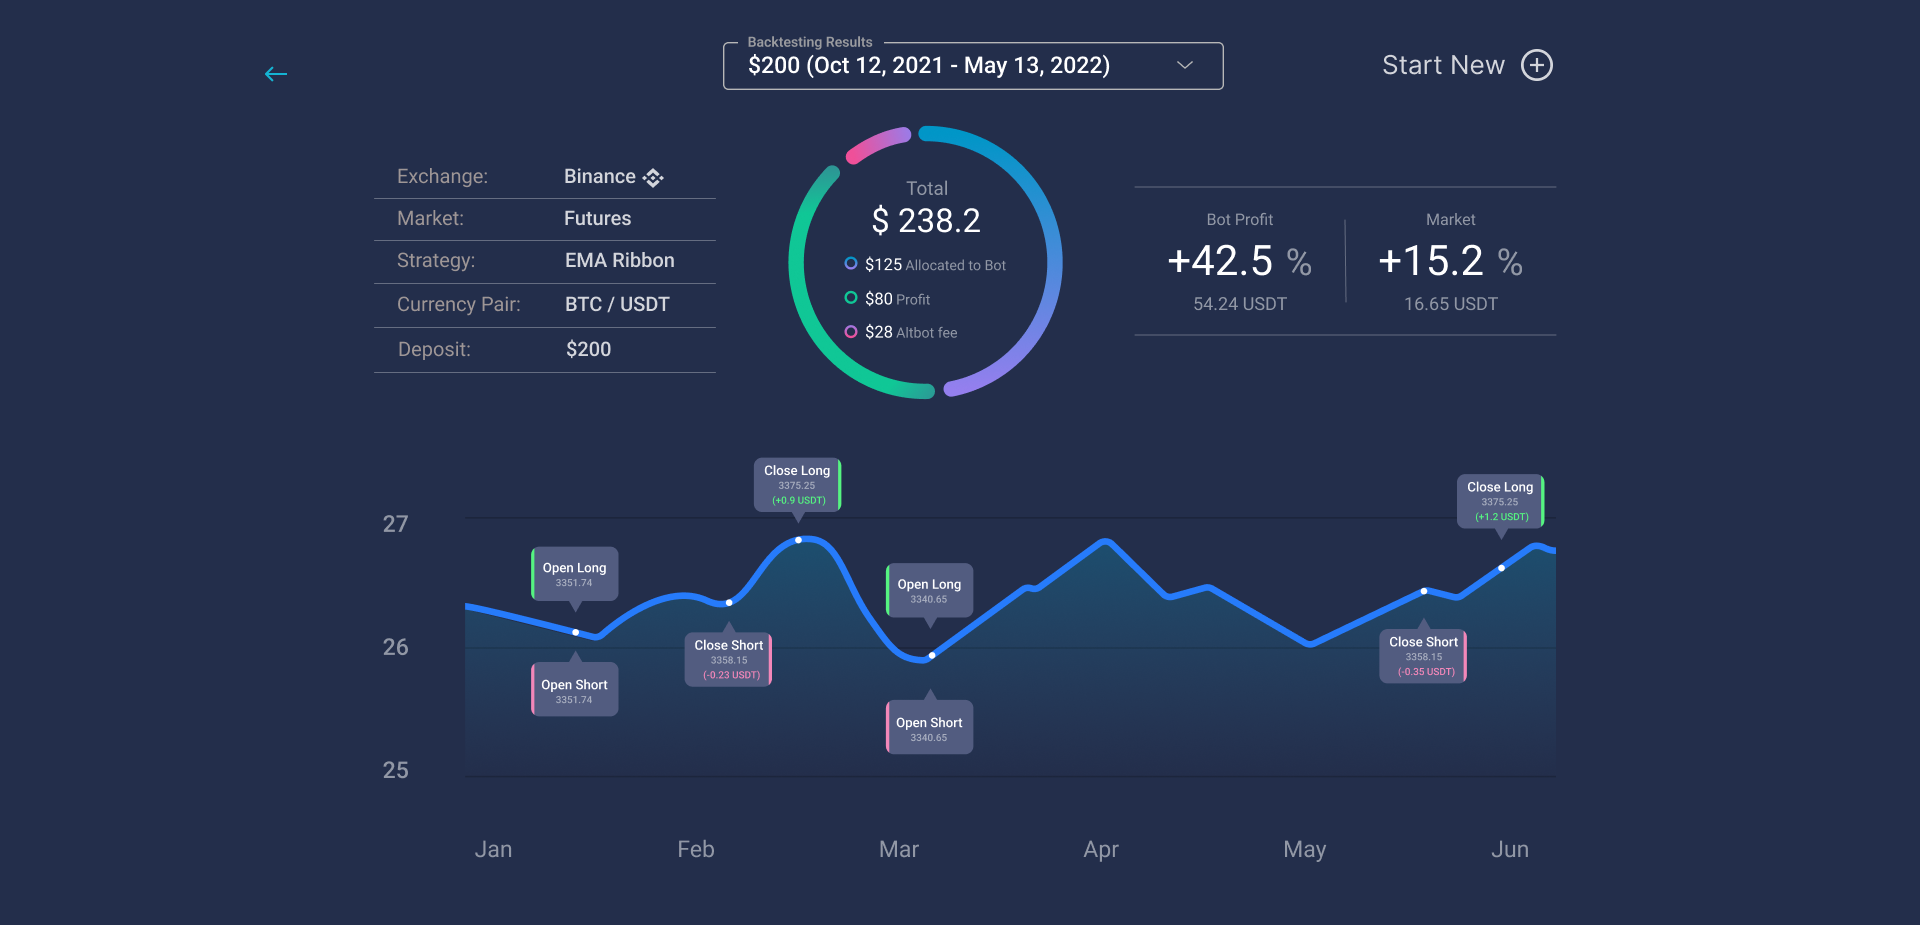1920x928 pixels.
Task: Click the Start New button text
Action: pos(1442,65)
